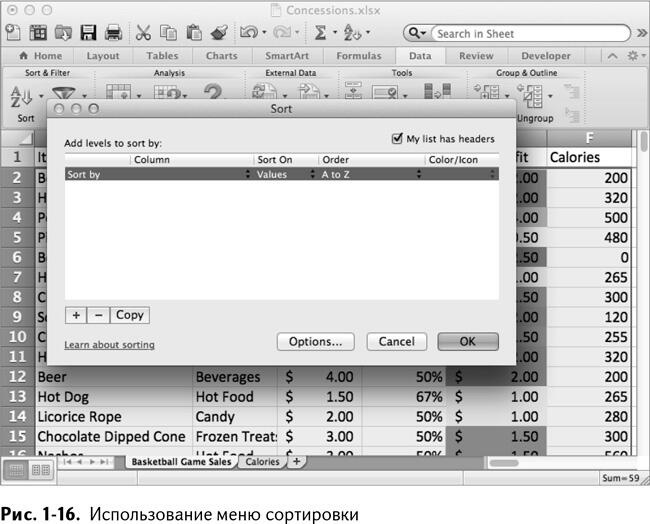Open the Sort On Values dropdown
This screenshot has width=650, height=524.
[x=285, y=174]
